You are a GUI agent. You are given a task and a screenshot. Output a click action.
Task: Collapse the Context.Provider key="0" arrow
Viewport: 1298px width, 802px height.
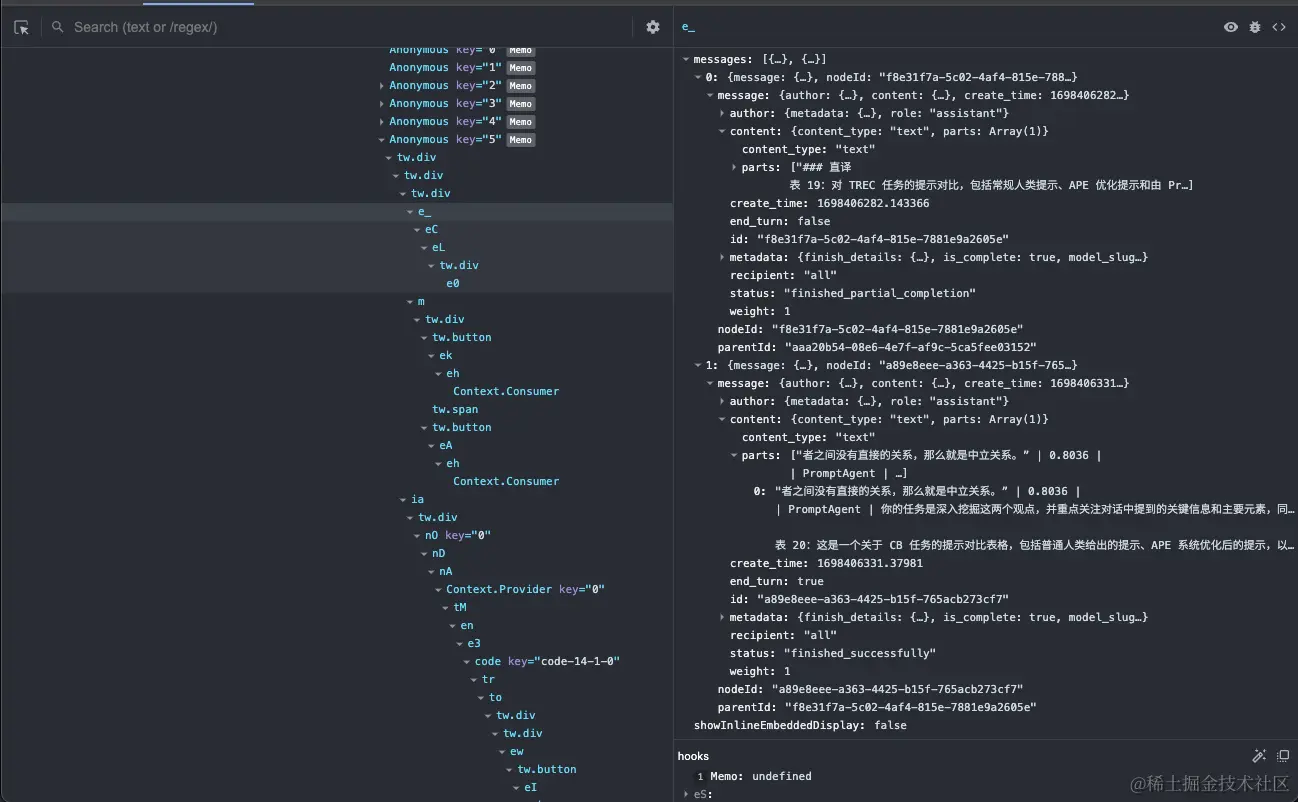click(x=438, y=590)
